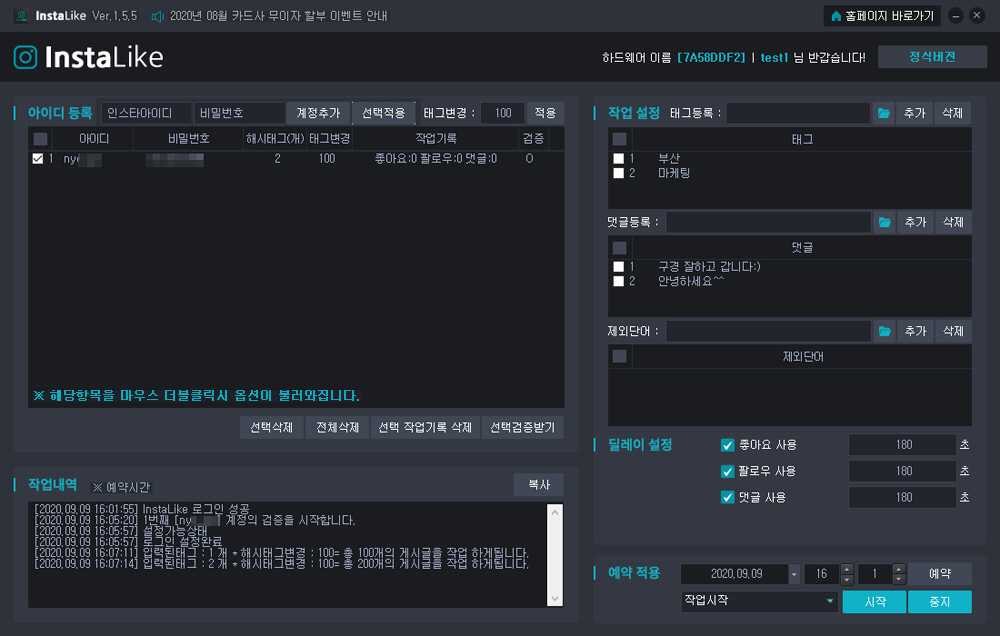Decrease the reservation minute value

coord(899,579)
